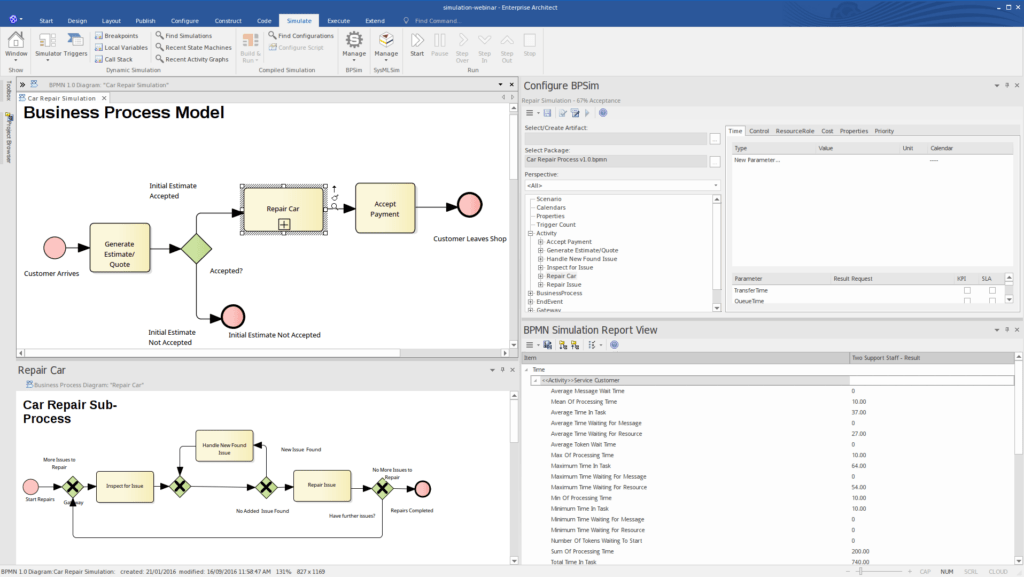Click the browse button beside Select Package
The image size is (1024, 577).
point(715,161)
